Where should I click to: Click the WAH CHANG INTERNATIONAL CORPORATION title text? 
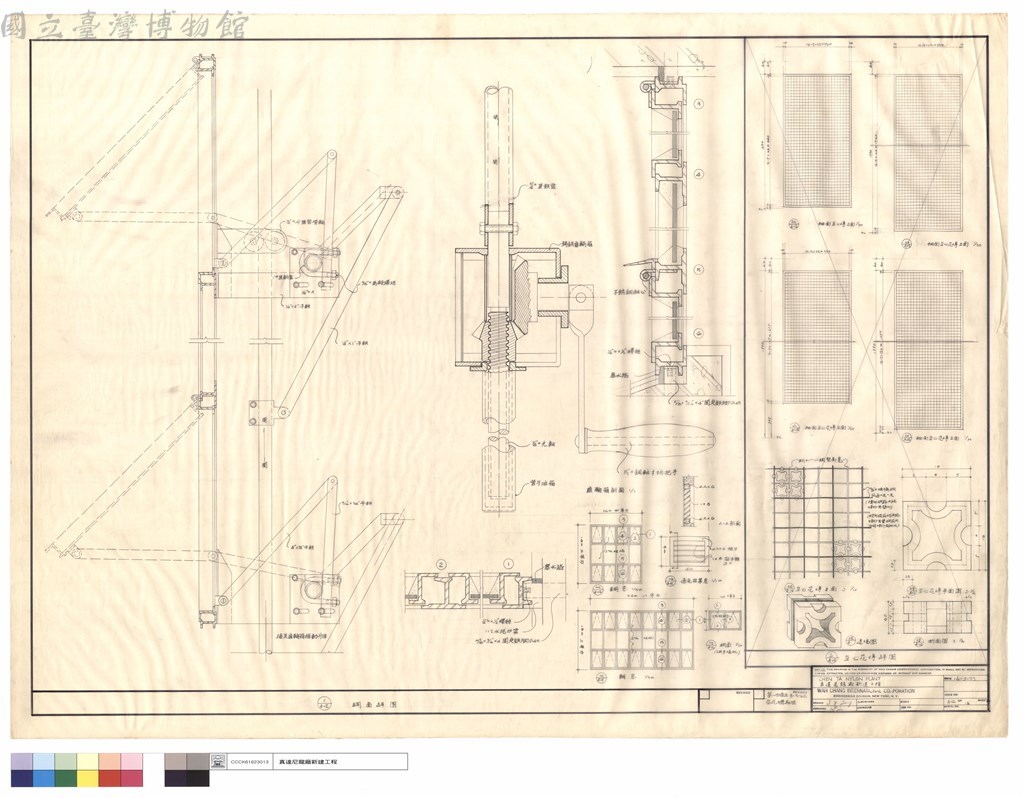tap(864, 690)
